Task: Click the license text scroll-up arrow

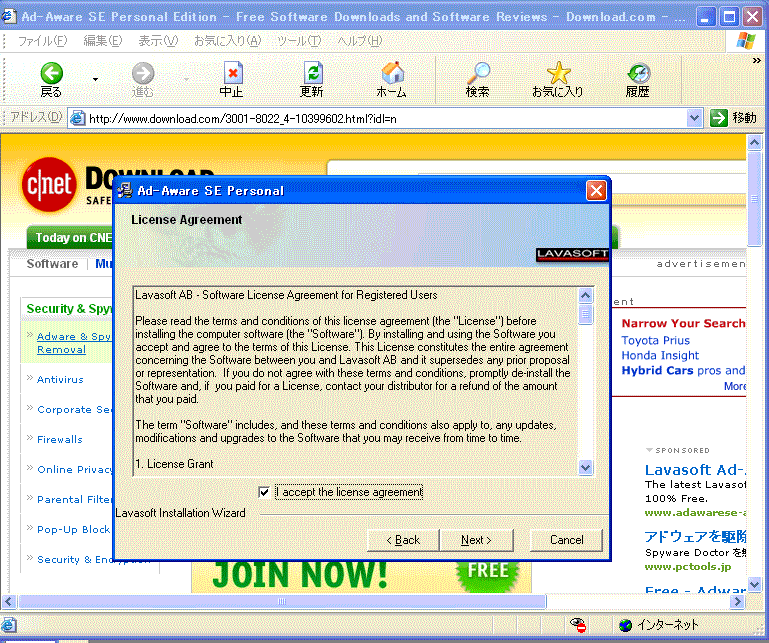Action: pos(585,295)
